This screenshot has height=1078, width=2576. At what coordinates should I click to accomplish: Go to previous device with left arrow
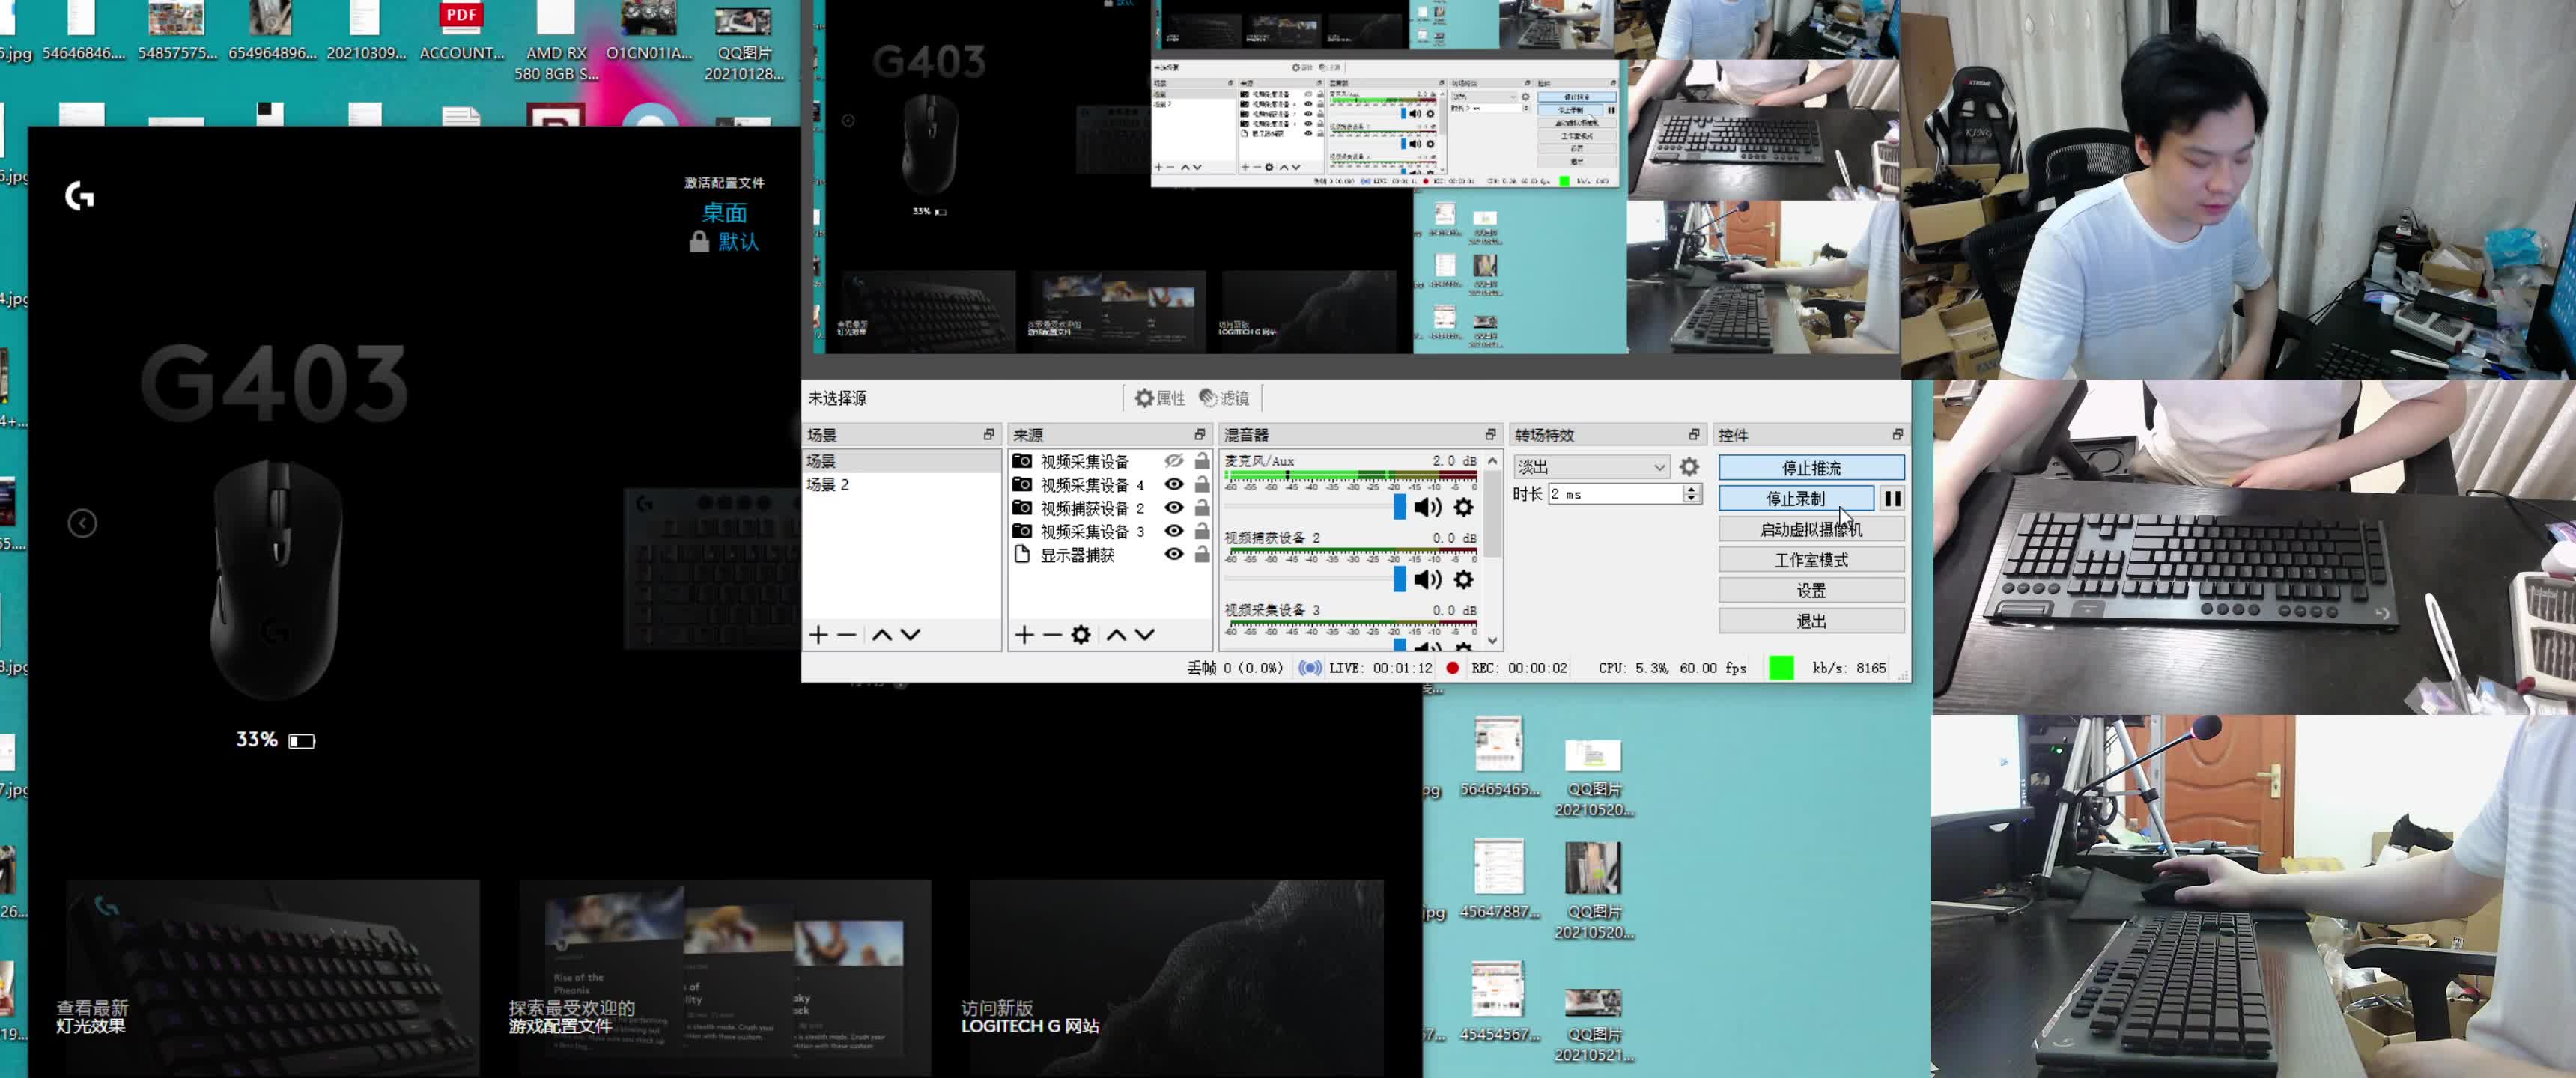click(x=82, y=523)
